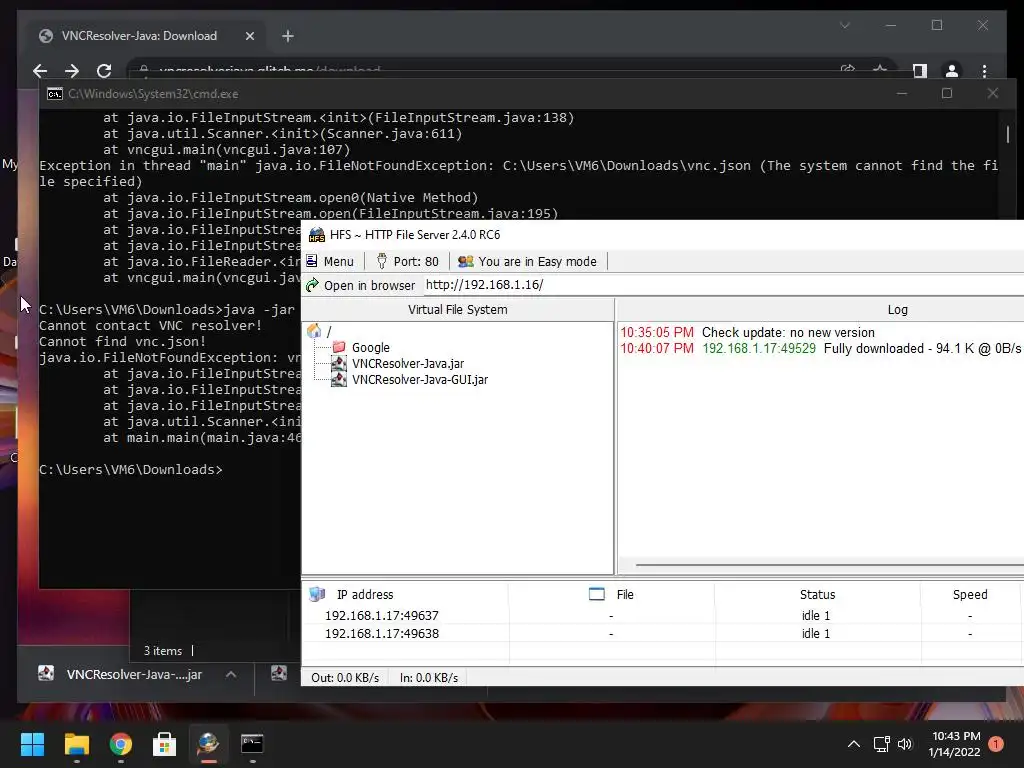Click the network tray icon

pos(881,744)
